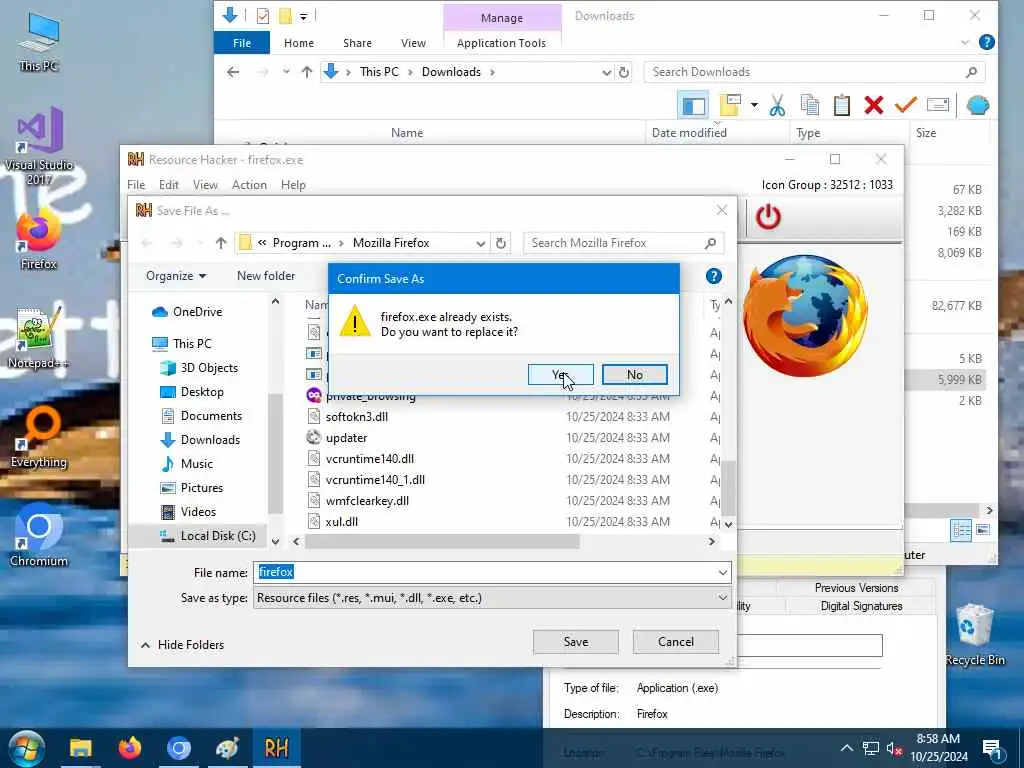Open the Previous Versions properties tab

[x=856, y=588]
